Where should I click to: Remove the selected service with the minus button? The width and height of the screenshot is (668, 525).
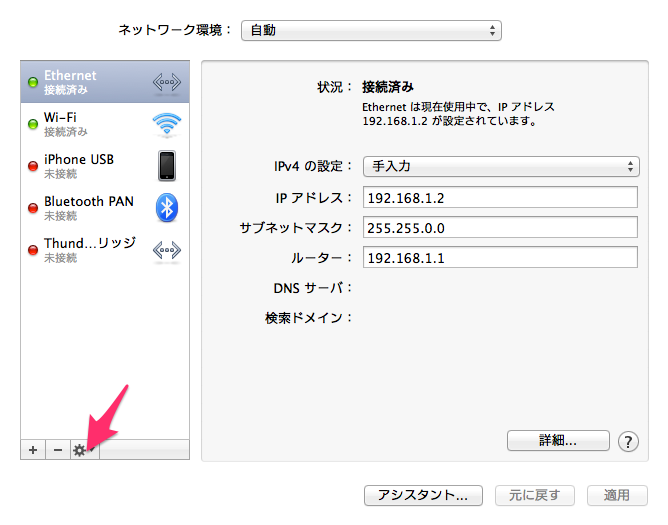tap(58, 450)
